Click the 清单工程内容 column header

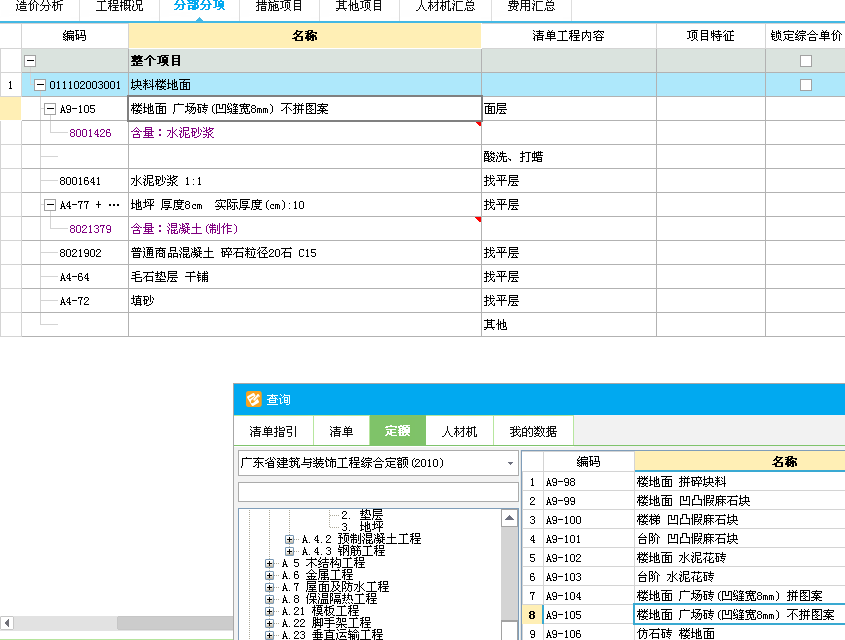(569, 36)
